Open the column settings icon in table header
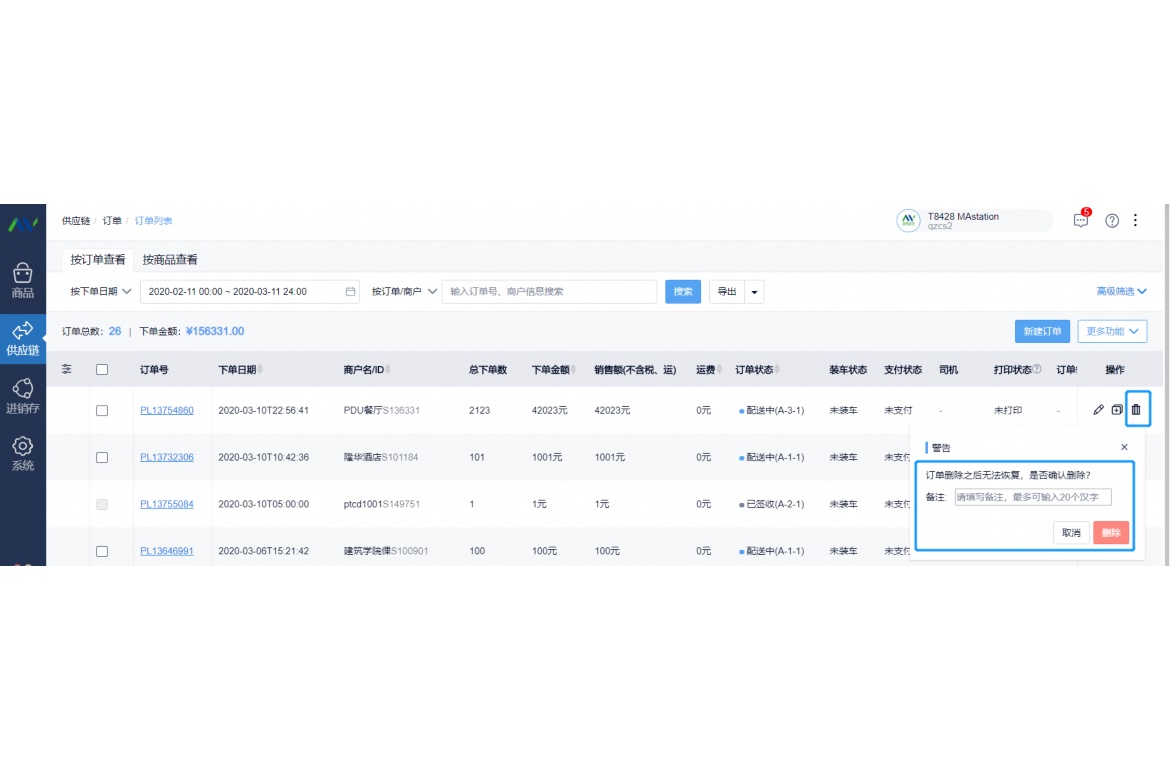Viewport: 1170px width, 770px height. 67,369
